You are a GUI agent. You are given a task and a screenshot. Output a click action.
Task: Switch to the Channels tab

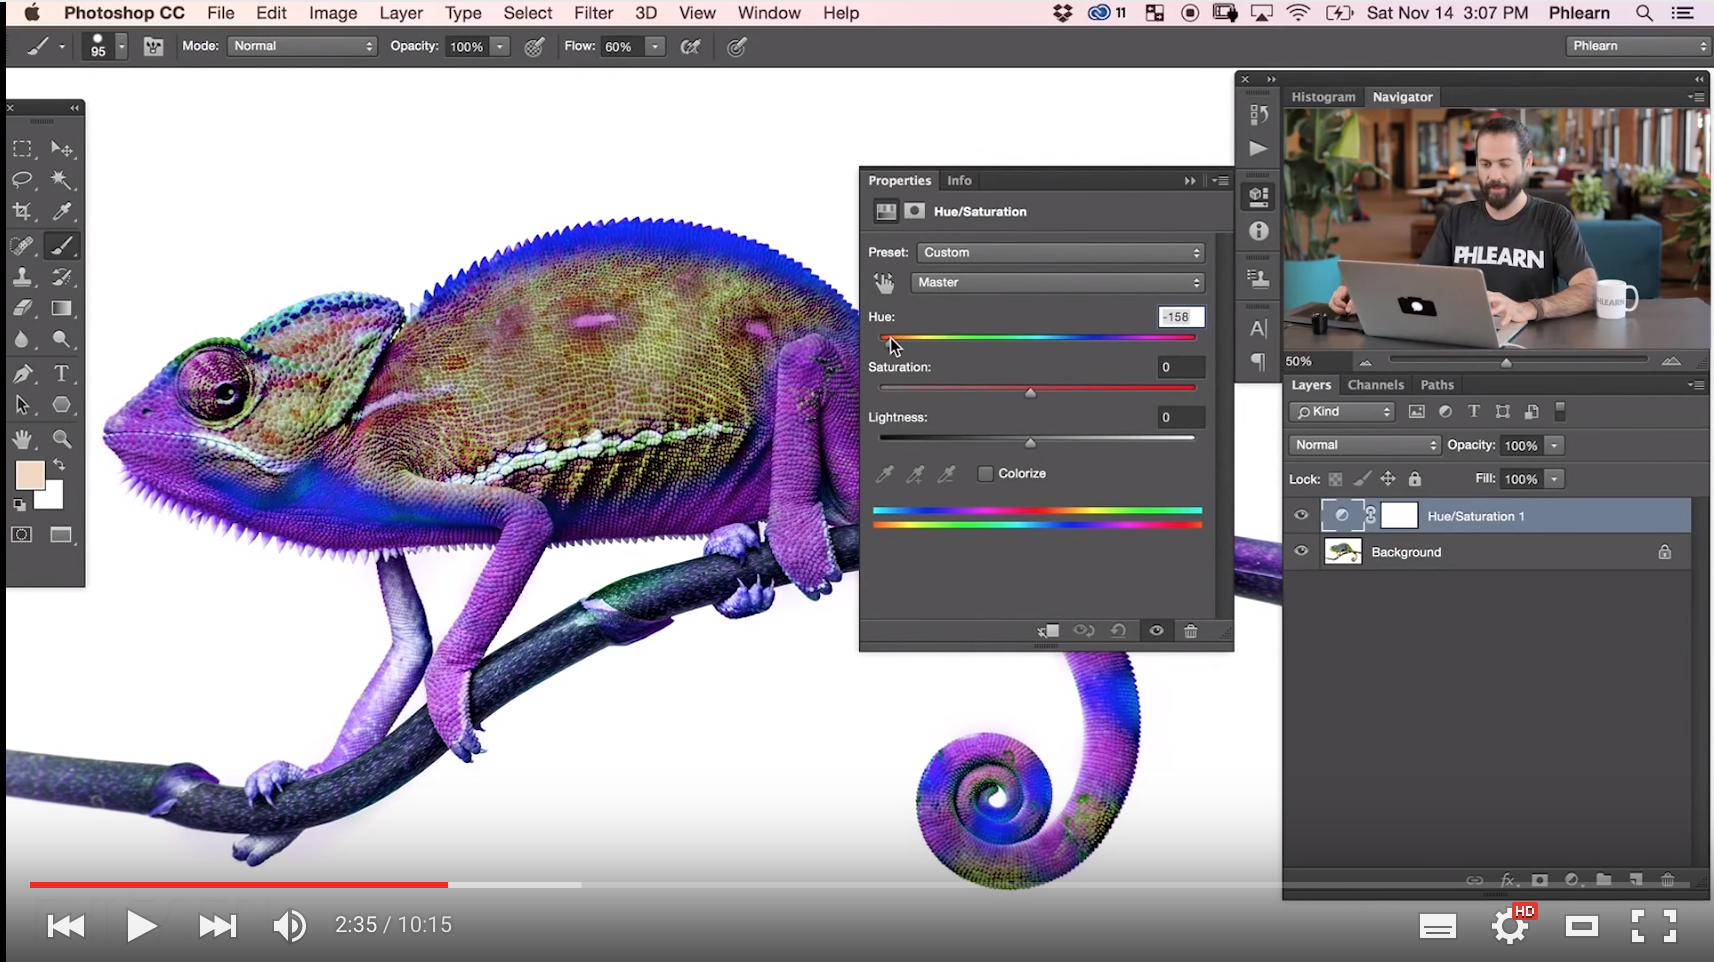click(1375, 385)
